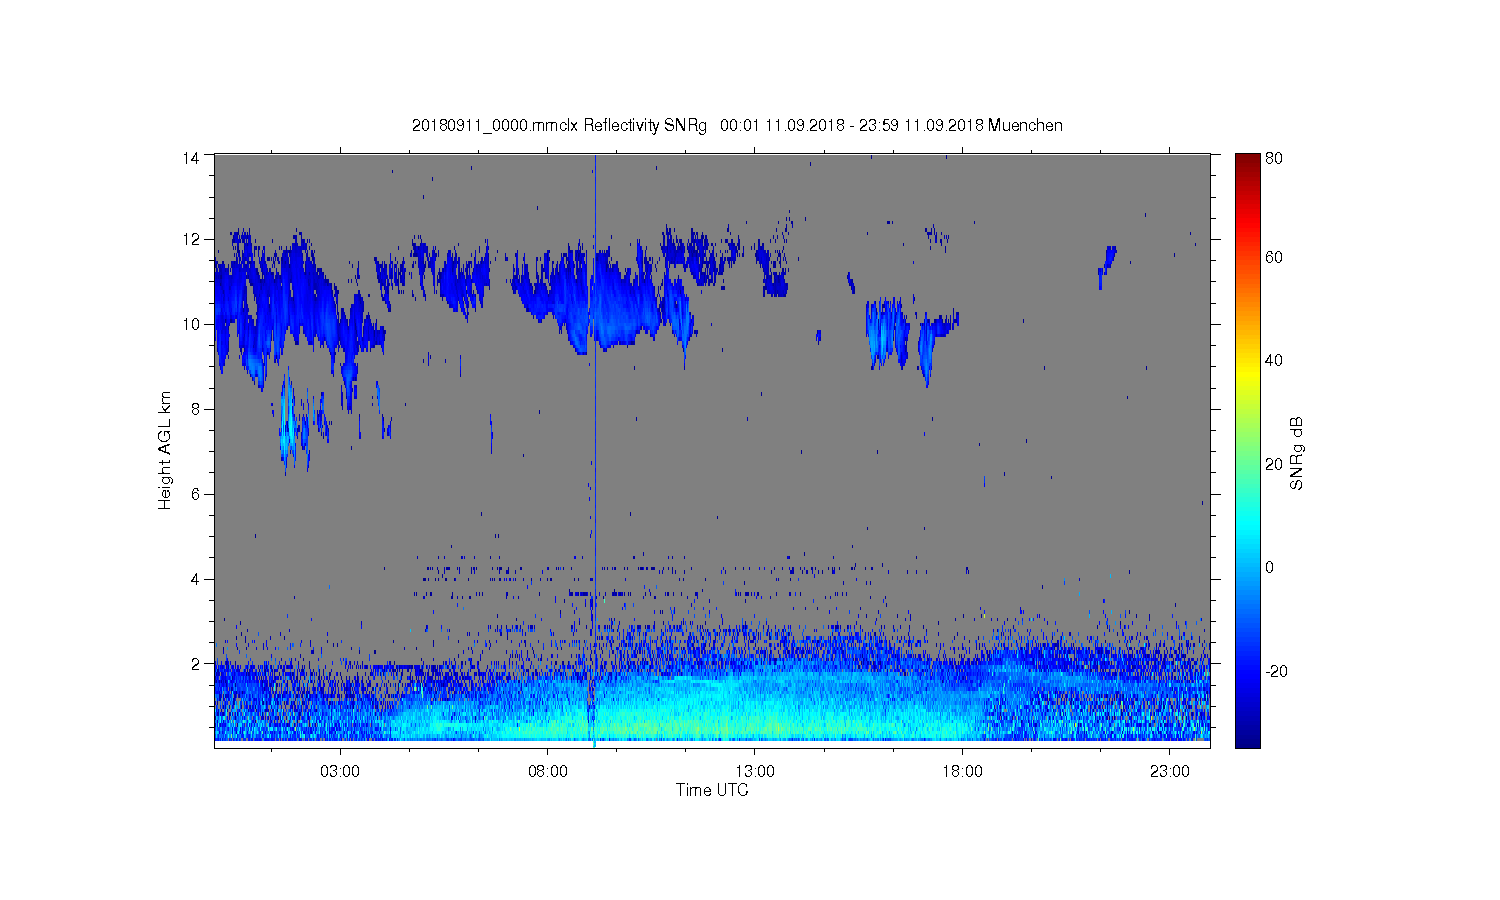Click the height tick label 8
This screenshot has height=900, width=1500.
[x=196, y=409]
